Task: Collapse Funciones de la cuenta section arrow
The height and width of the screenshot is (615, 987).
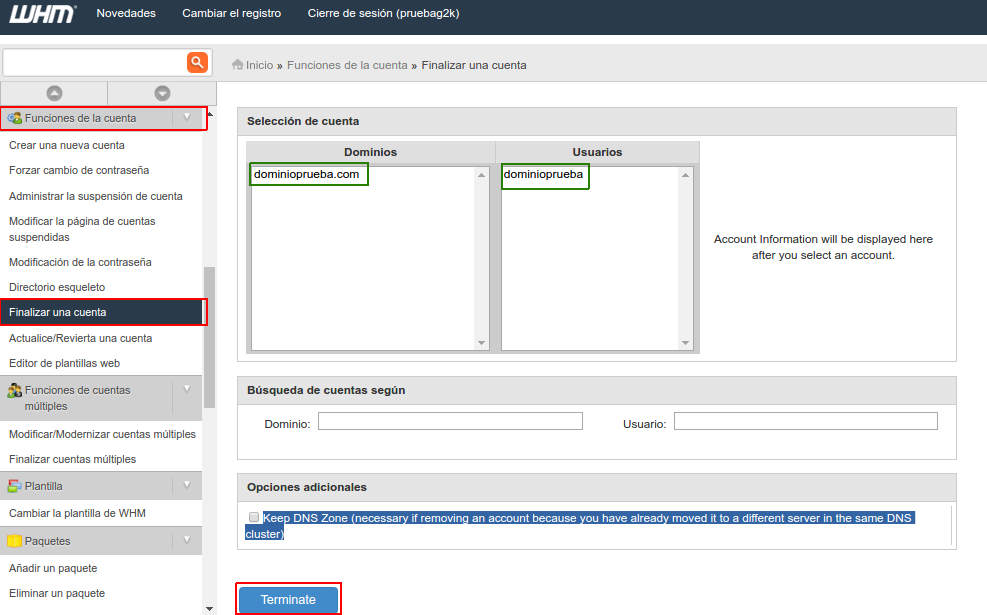Action: (x=187, y=117)
